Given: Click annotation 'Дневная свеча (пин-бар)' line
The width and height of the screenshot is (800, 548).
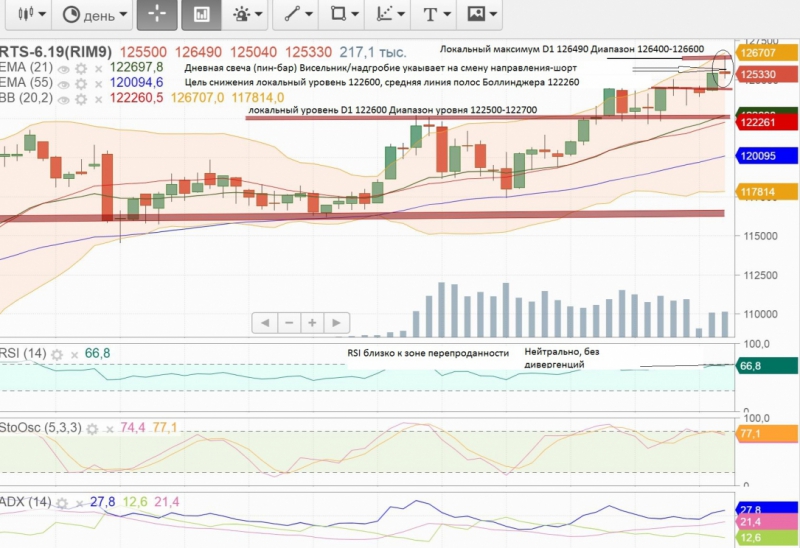Looking at the screenshot, I should 381,68.
